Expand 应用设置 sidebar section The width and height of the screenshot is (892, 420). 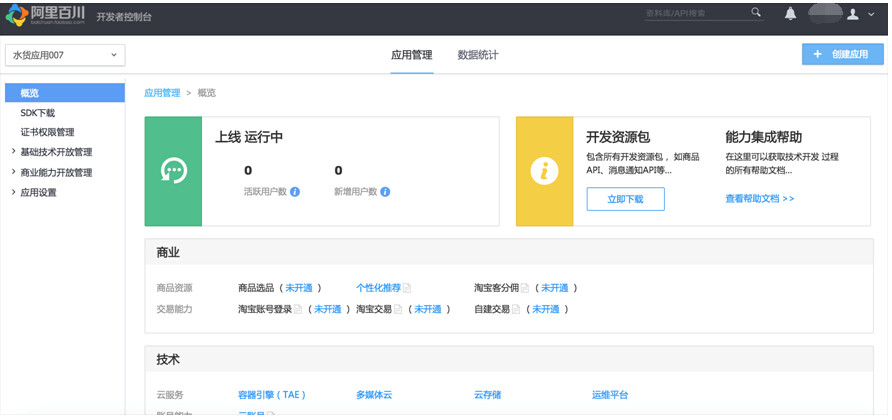point(13,192)
